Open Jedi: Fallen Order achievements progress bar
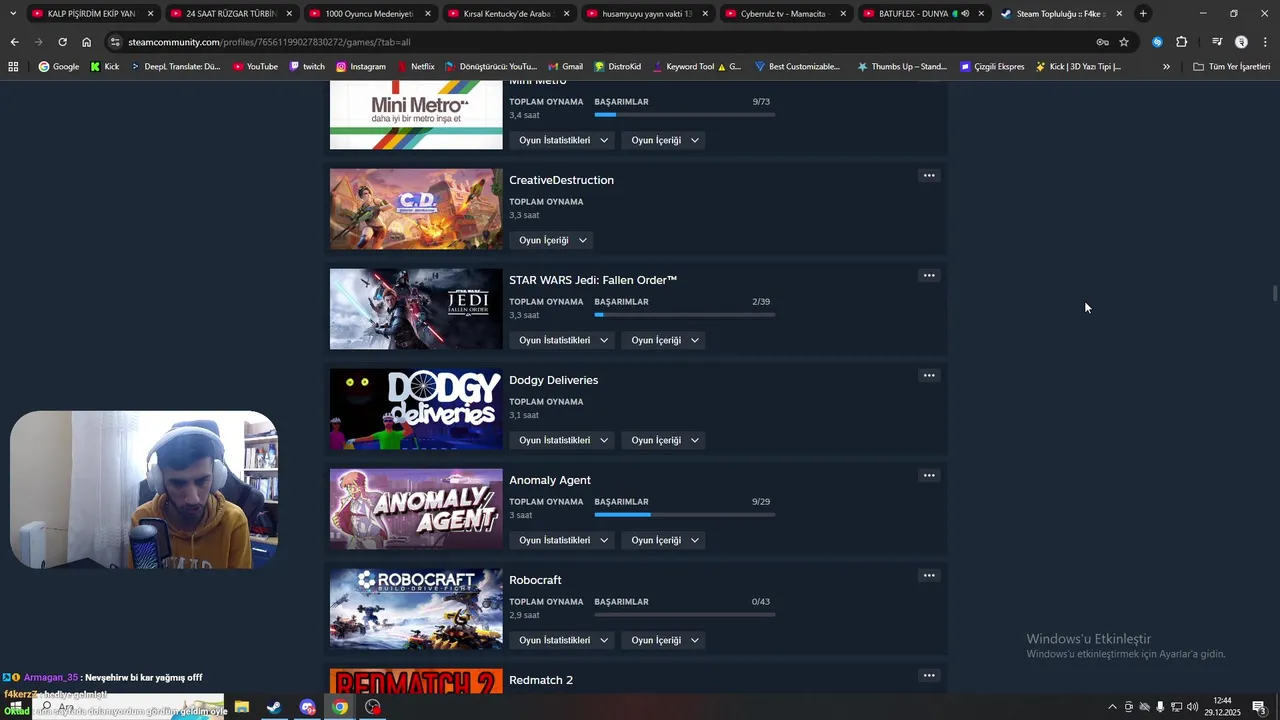Image resolution: width=1280 pixels, height=720 pixels. [684, 315]
